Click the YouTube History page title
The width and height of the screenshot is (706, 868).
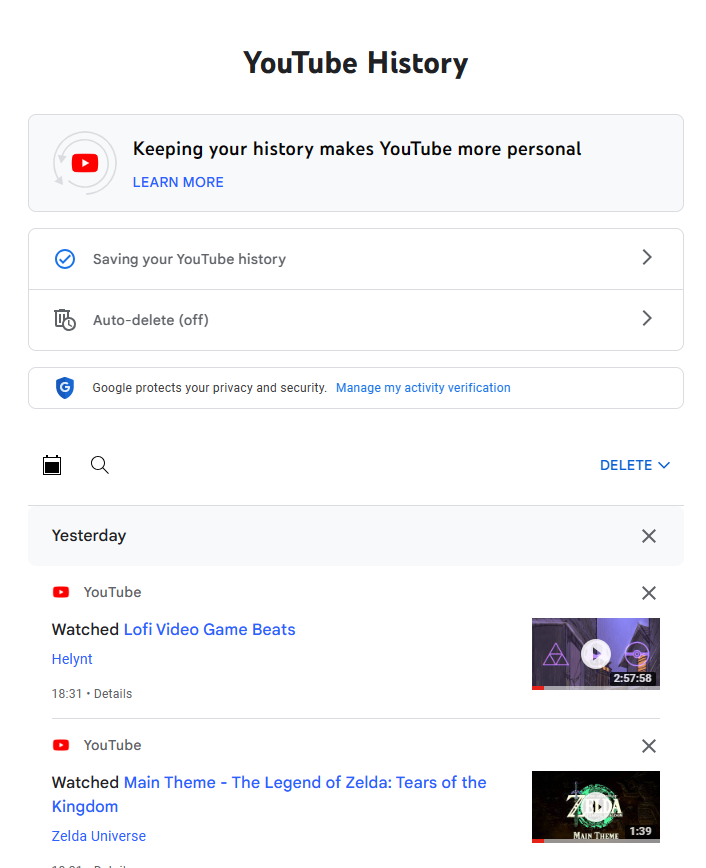355,63
